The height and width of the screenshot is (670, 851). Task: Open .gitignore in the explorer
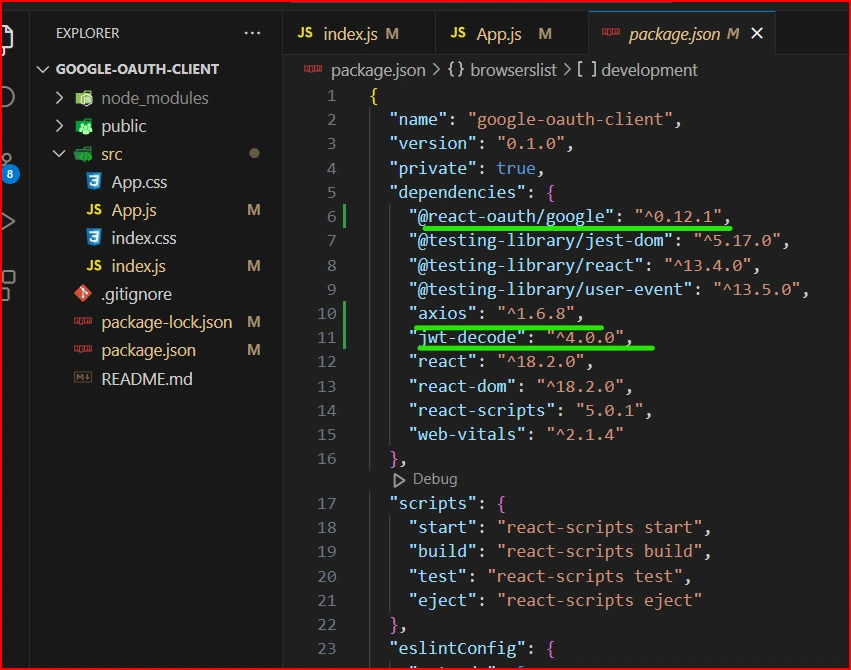point(136,294)
